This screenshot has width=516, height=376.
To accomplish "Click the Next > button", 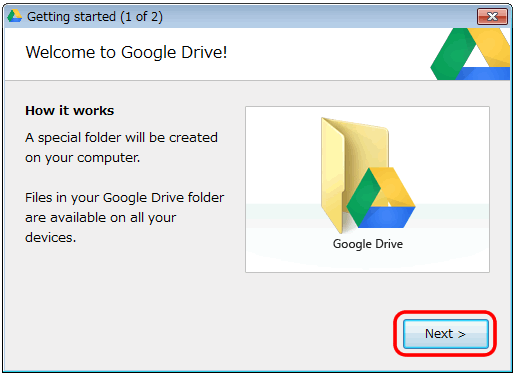I will (446, 334).
